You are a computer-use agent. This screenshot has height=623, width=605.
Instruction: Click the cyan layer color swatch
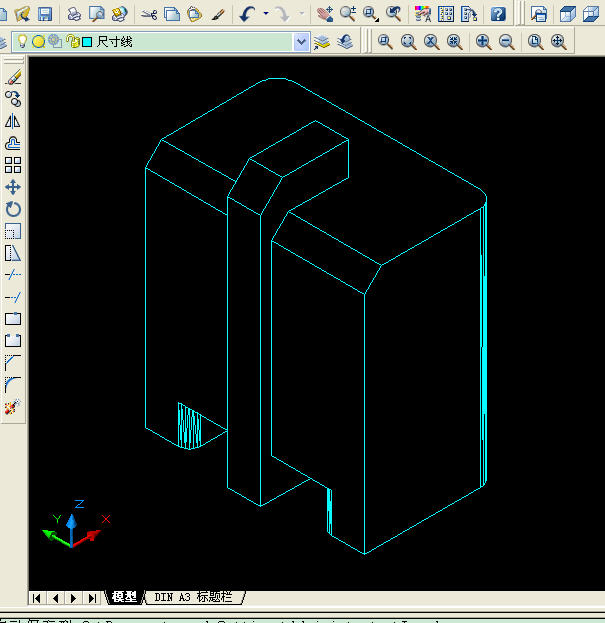(87, 42)
